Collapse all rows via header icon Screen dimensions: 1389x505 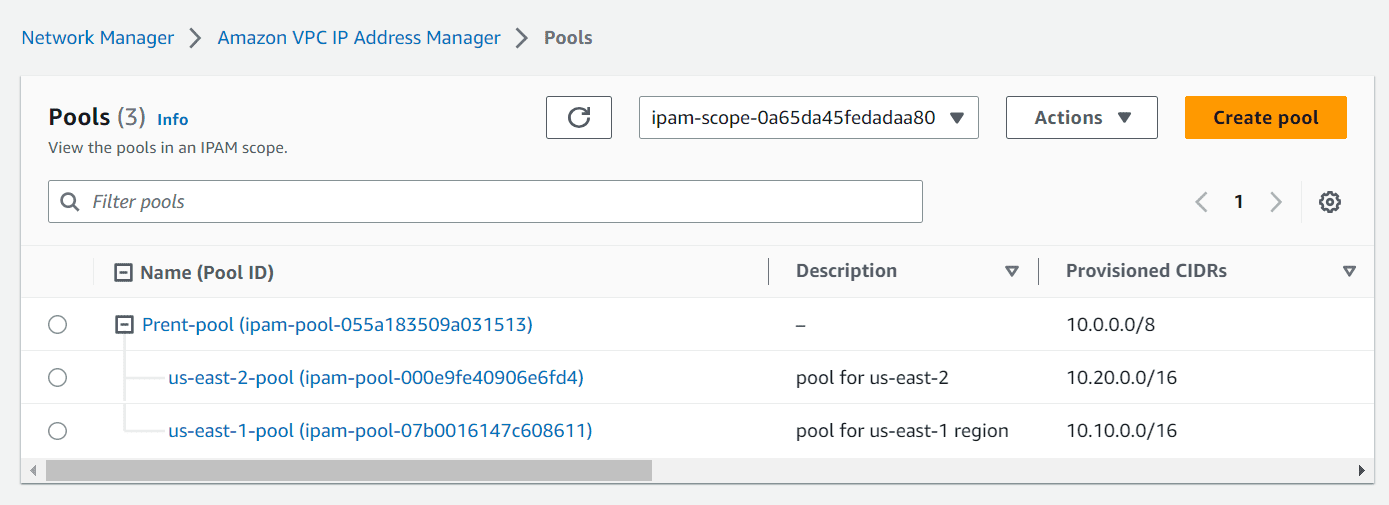tap(124, 272)
